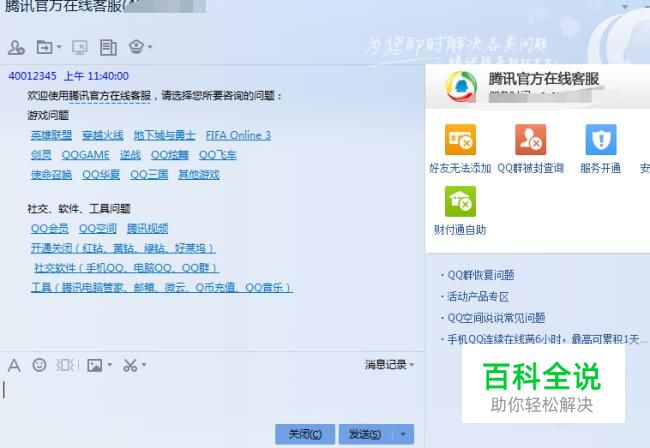Viewport: 650px width, 448px height.
Task: Open the 好友无法添加 orange icon
Action: (x=460, y=140)
